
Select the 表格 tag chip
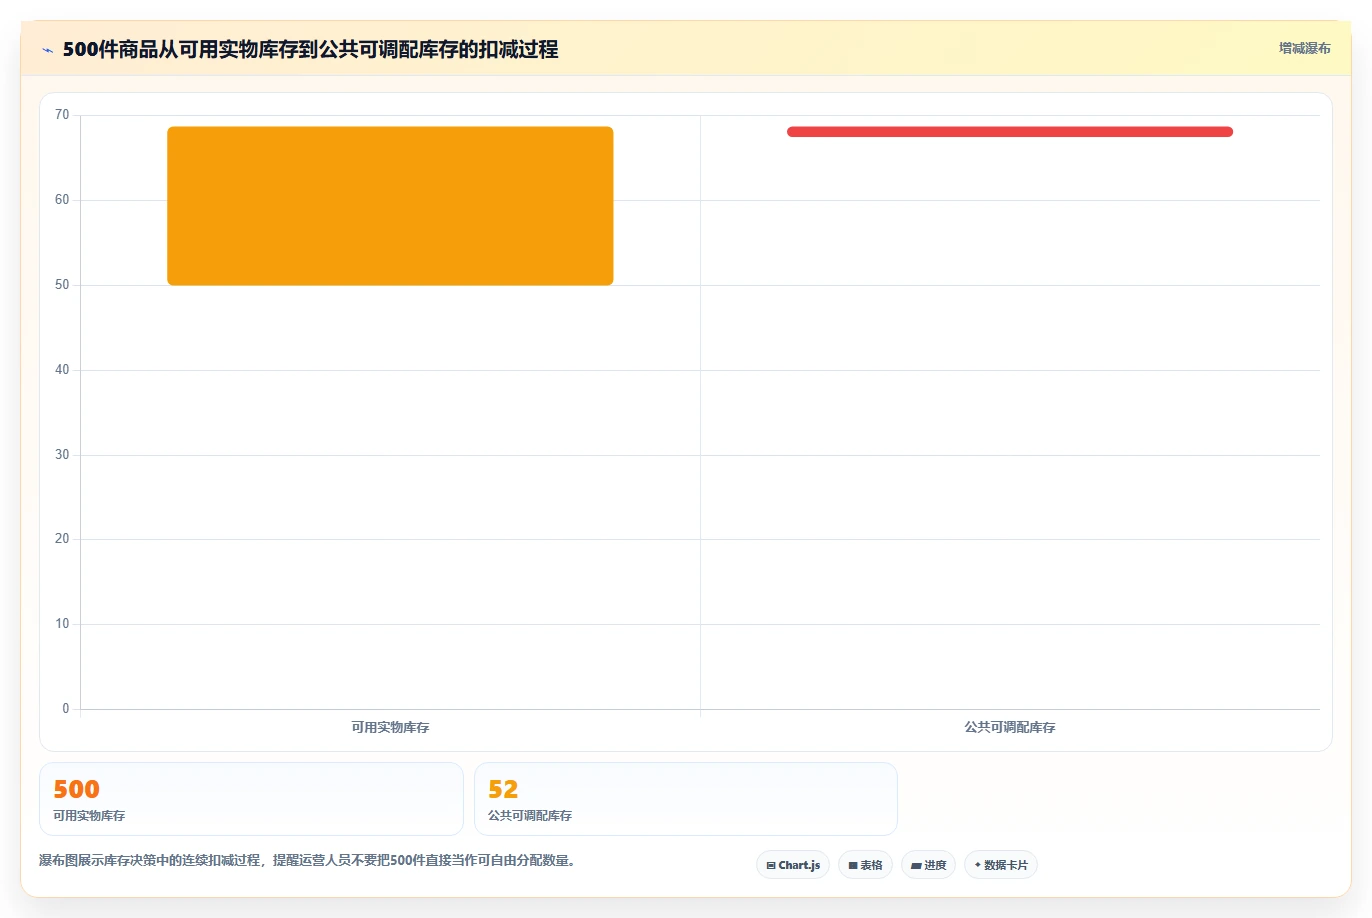pyautogui.click(x=865, y=865)
